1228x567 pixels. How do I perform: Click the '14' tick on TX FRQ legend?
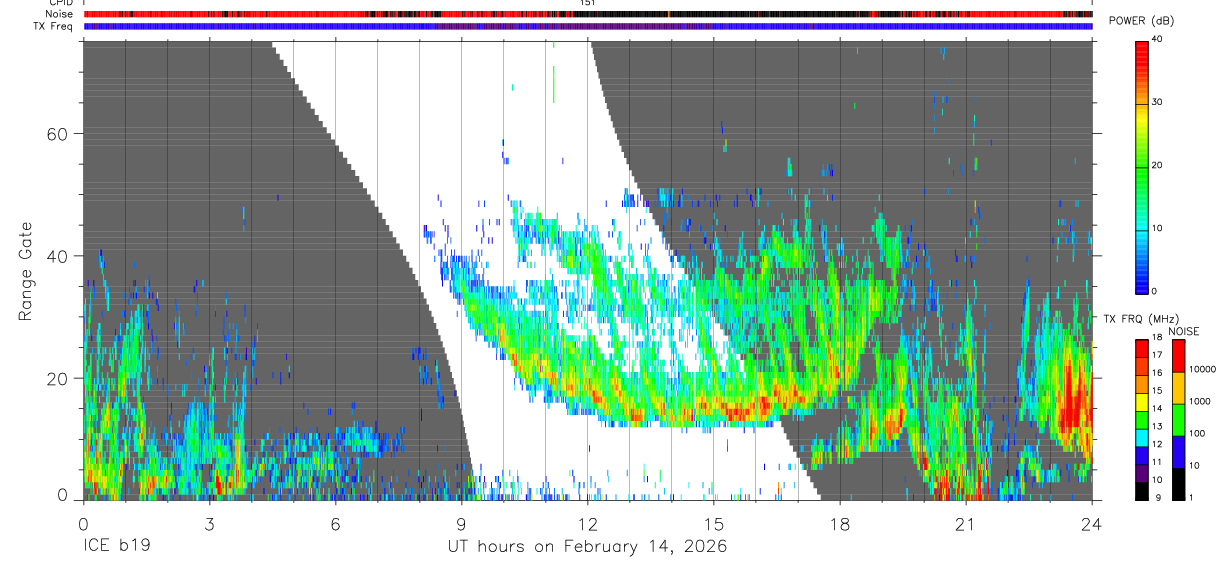[x=1157, y=408]
